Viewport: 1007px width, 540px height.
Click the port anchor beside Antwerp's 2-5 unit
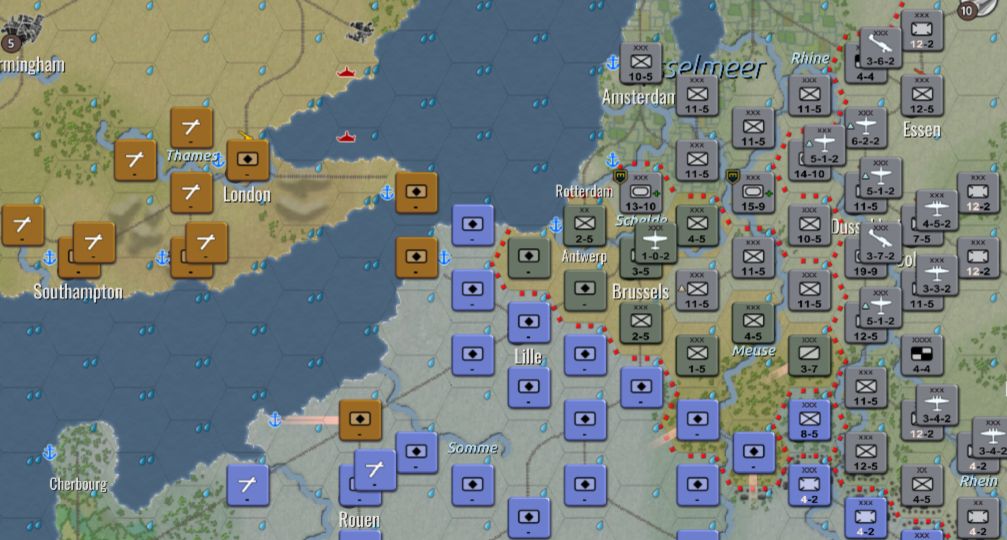pos(556,225)
